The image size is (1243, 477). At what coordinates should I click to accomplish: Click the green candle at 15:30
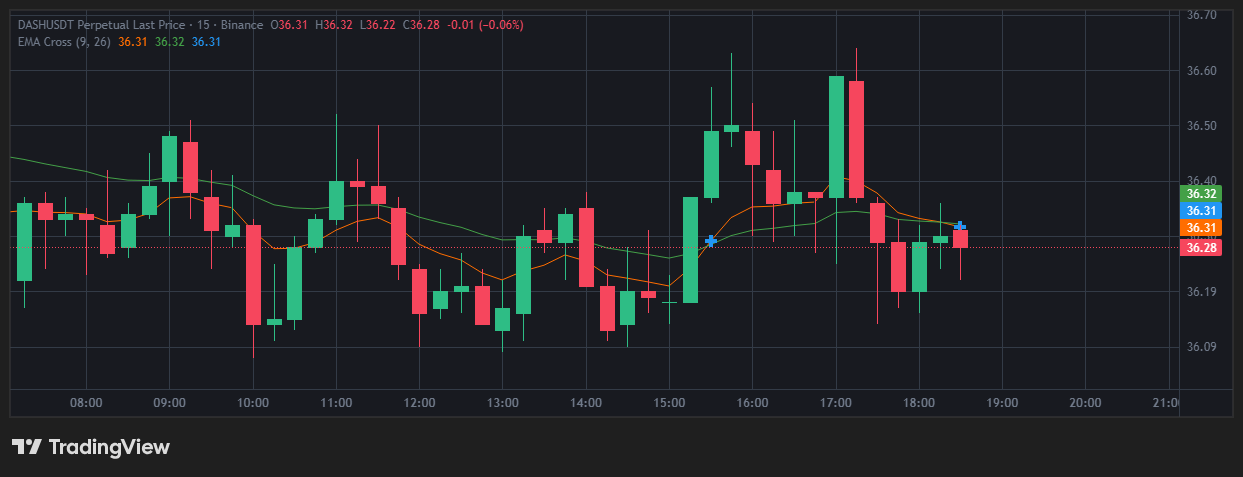(x=712, y=164)
